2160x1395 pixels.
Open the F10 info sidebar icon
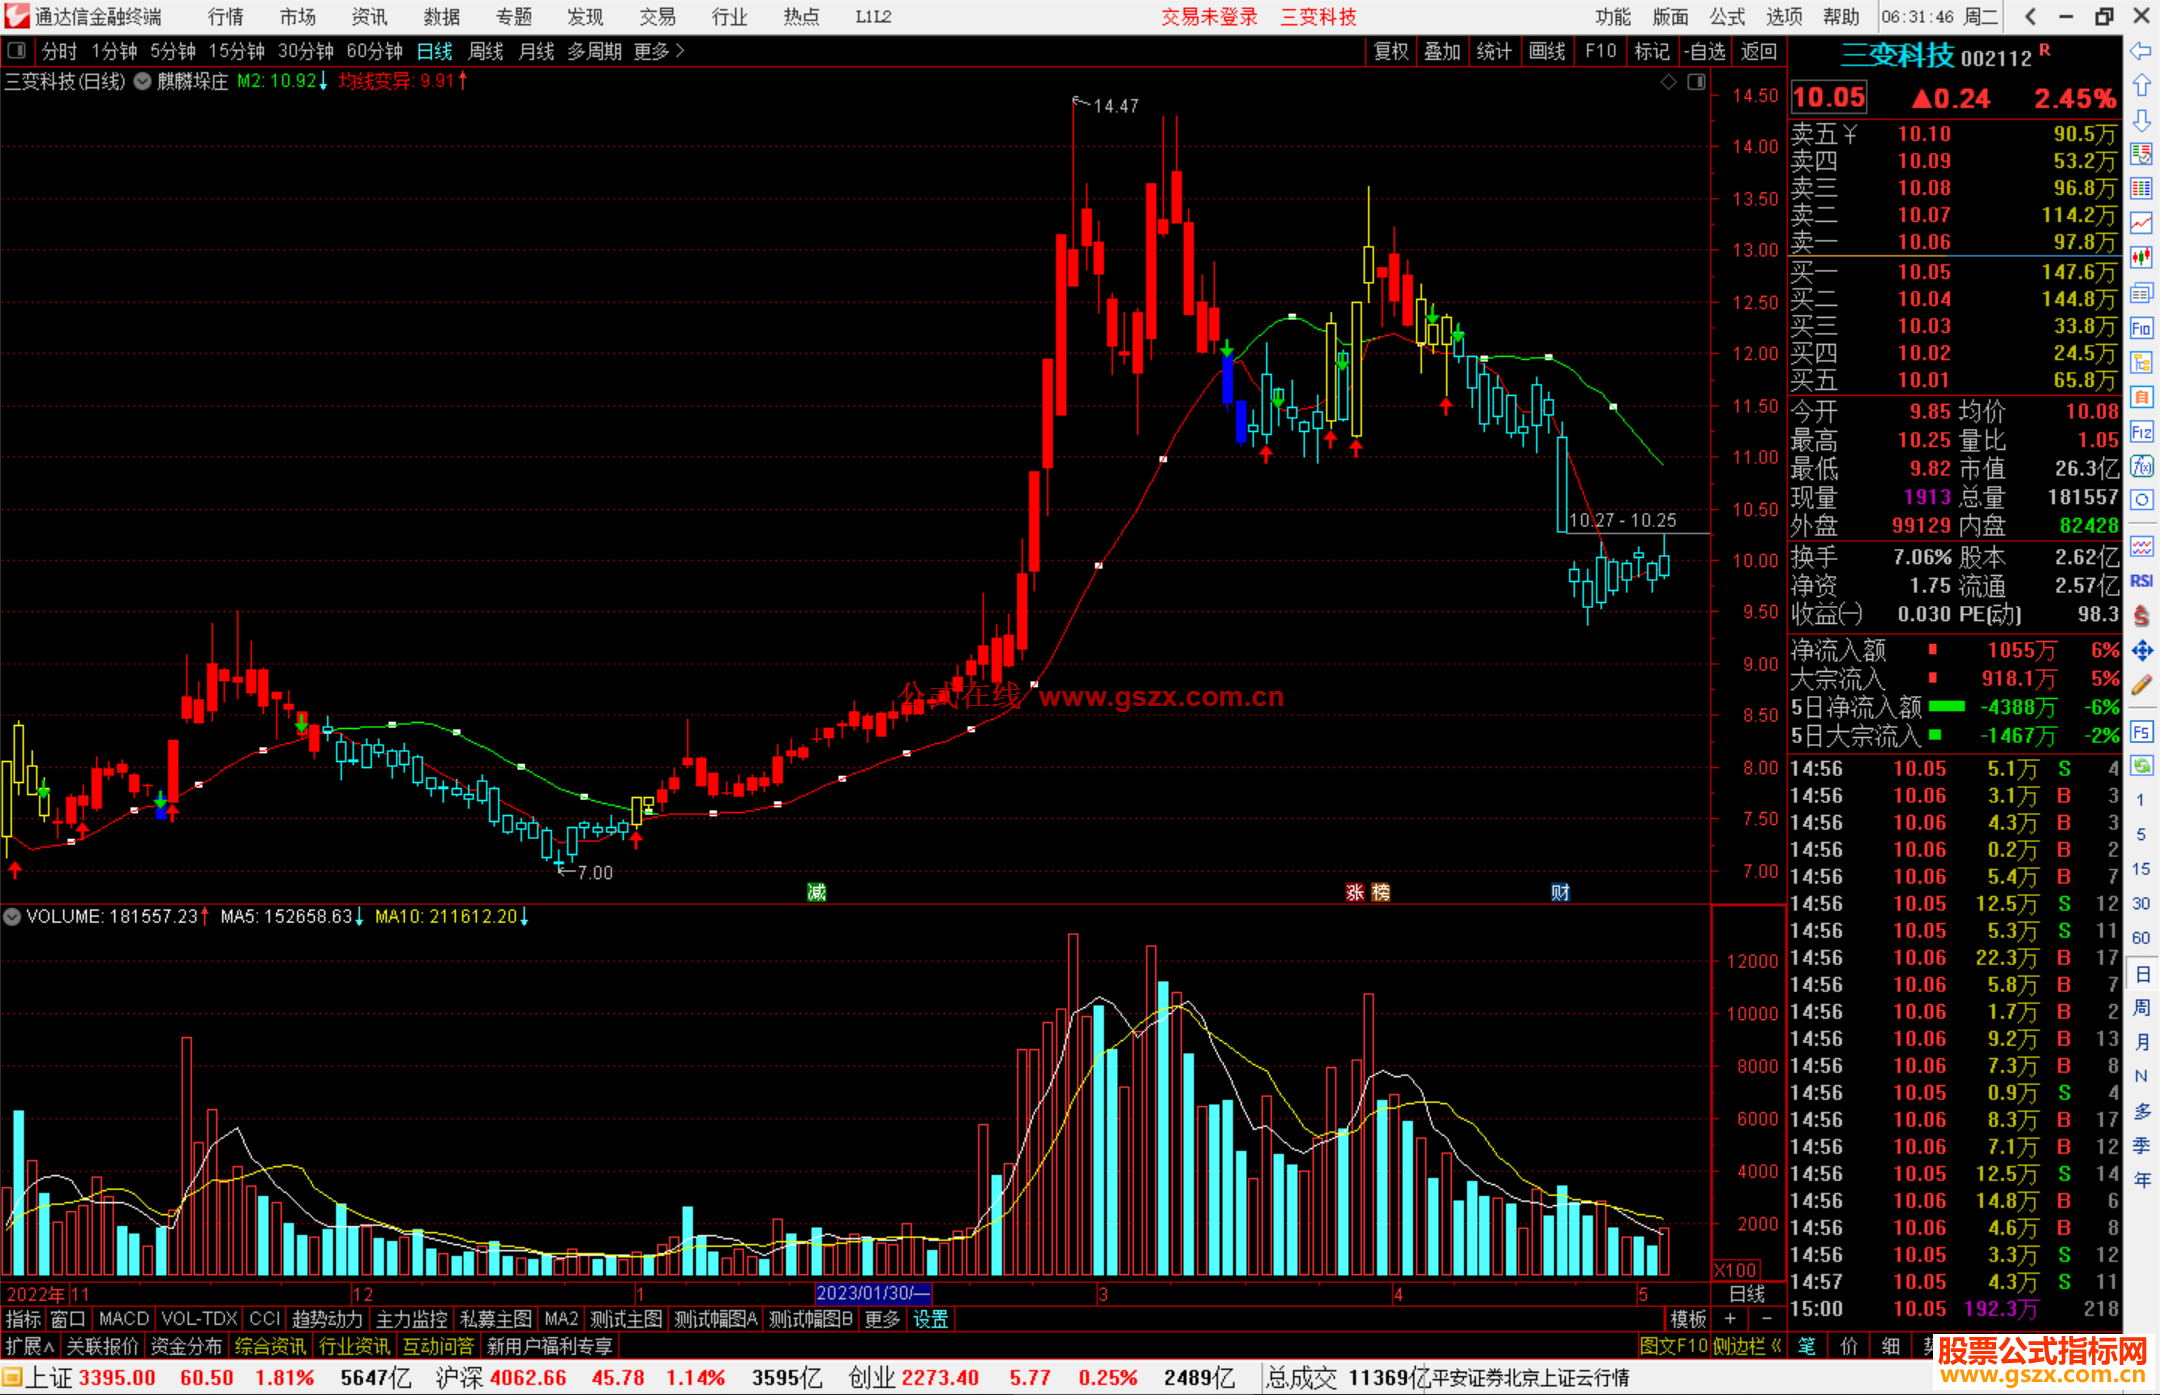coord(2141,328)
